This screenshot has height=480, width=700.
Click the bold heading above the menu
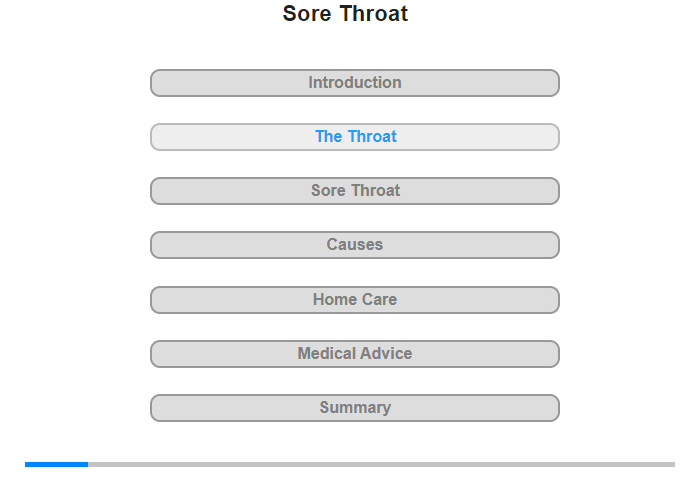(x=345, y=14)
